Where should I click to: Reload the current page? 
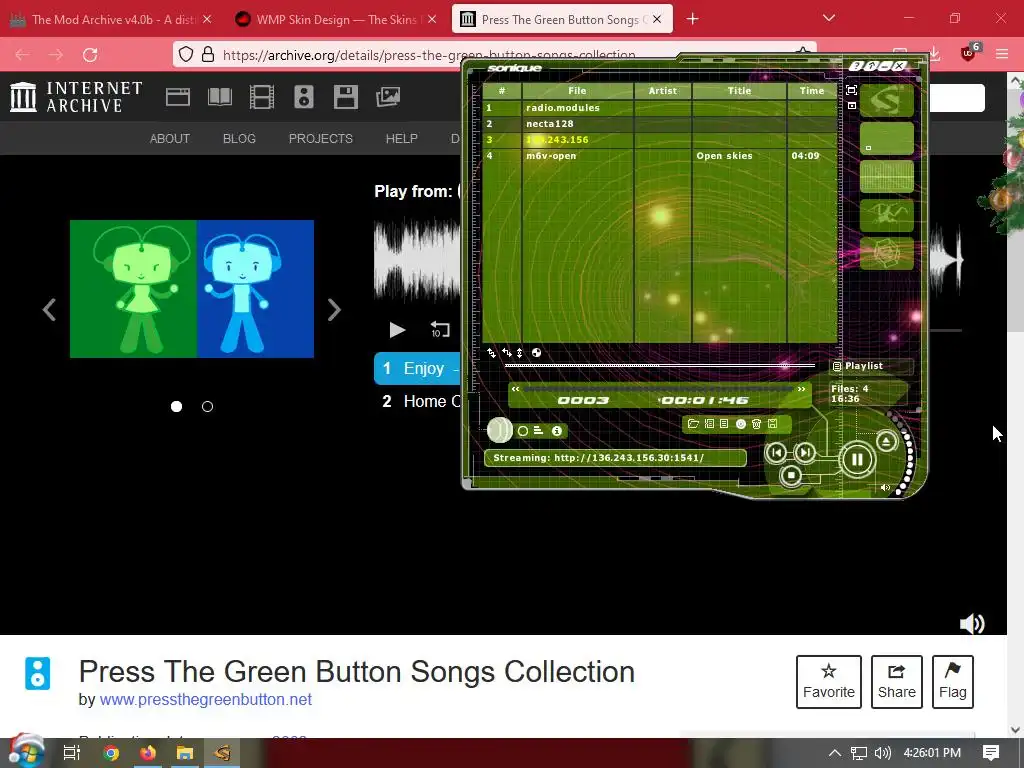point(90,55)
